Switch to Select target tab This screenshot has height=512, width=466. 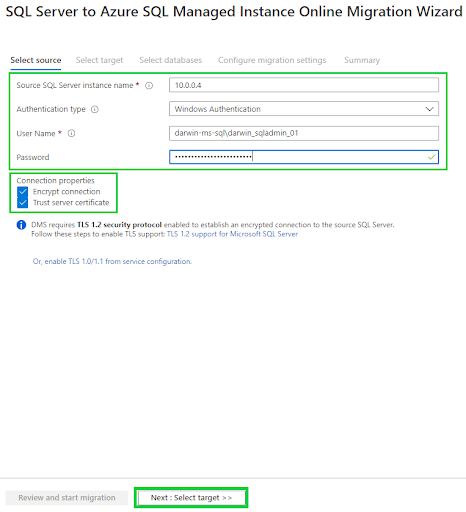pyautogui.click(x=99, y=60)
